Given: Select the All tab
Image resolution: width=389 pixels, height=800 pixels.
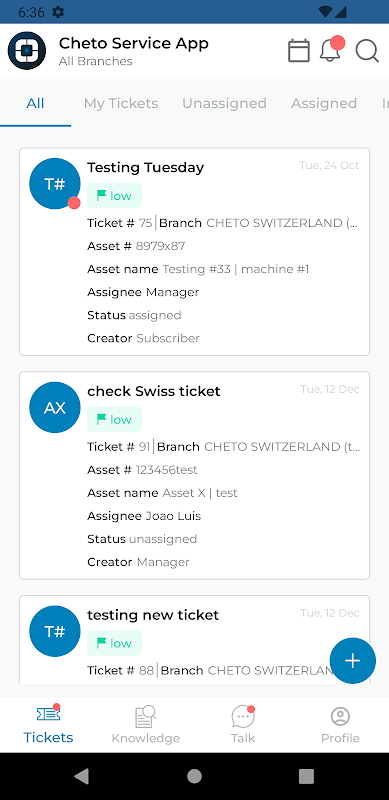Looking at the screenshot, I should click(35, 103).
